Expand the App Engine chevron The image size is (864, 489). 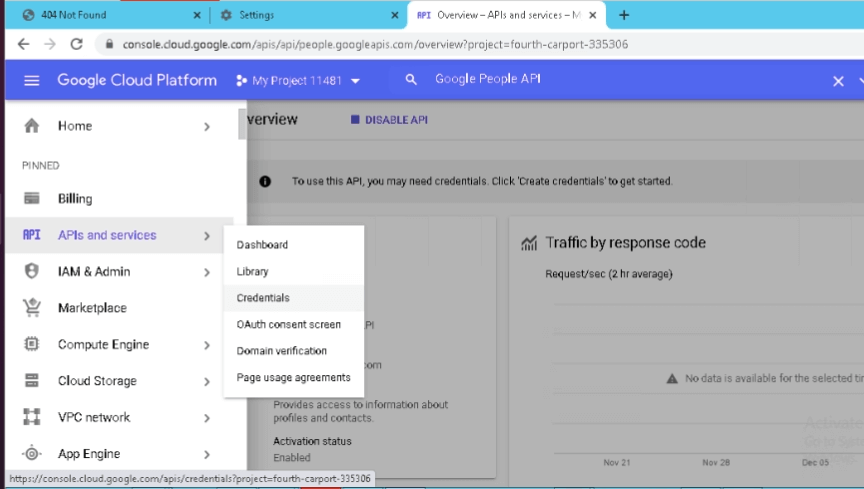[x=207, y=454]
